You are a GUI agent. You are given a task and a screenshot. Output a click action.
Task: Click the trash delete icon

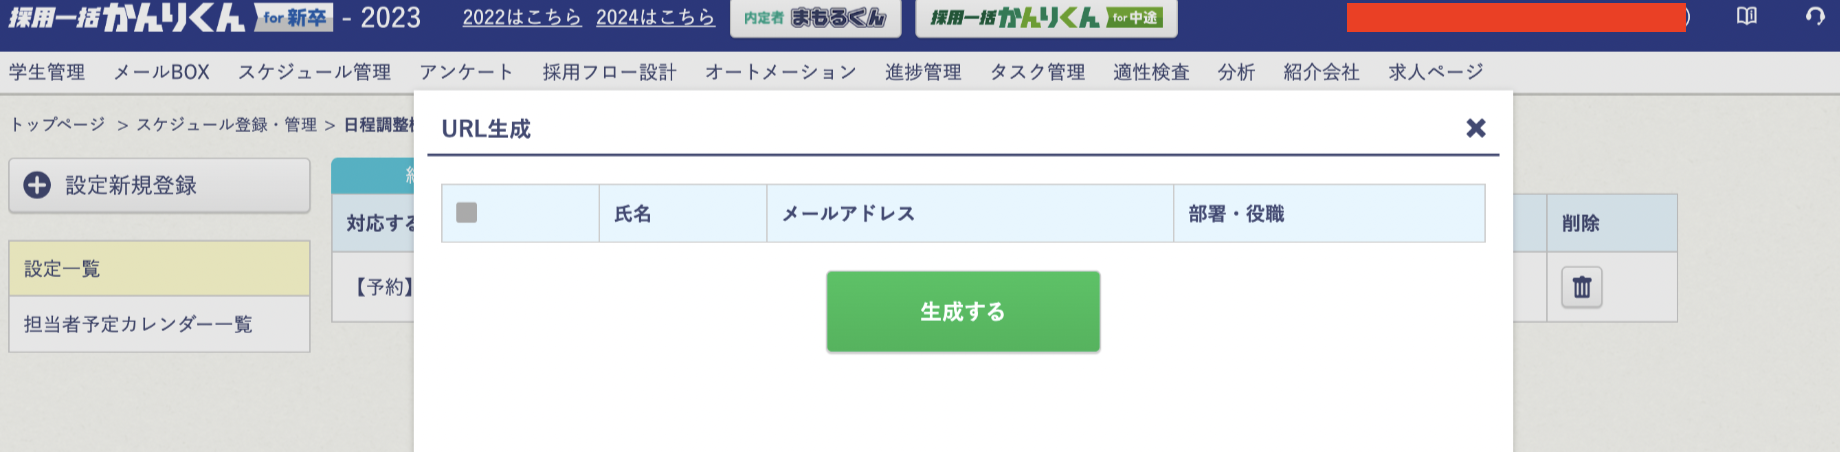click(1581, 288)
